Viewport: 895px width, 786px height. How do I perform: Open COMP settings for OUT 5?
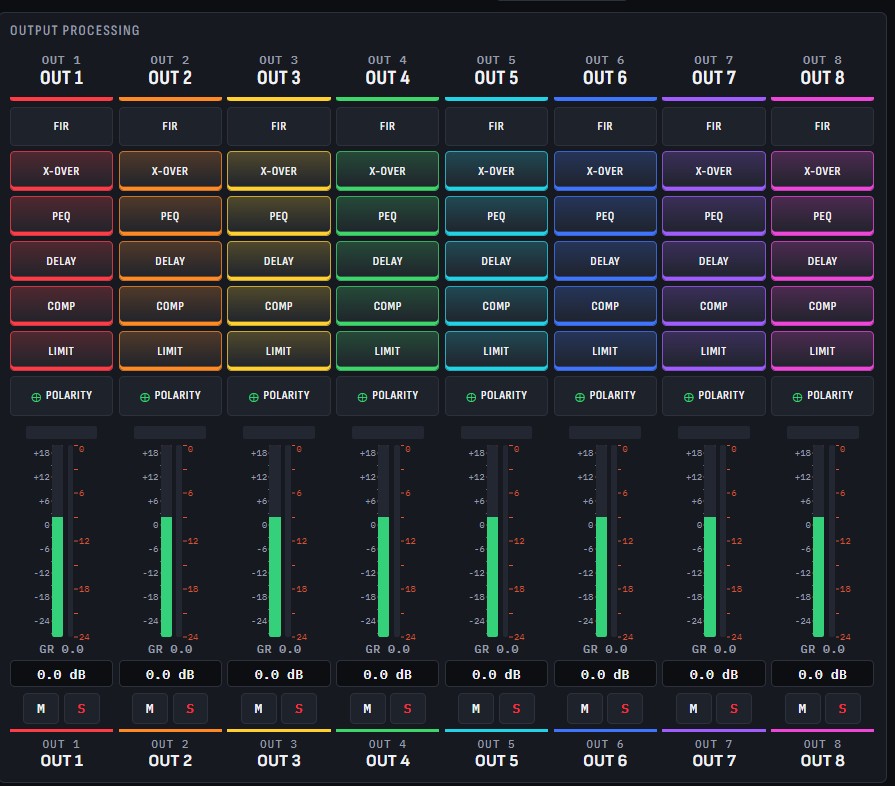pyautogui.click(x=496, y=306)
